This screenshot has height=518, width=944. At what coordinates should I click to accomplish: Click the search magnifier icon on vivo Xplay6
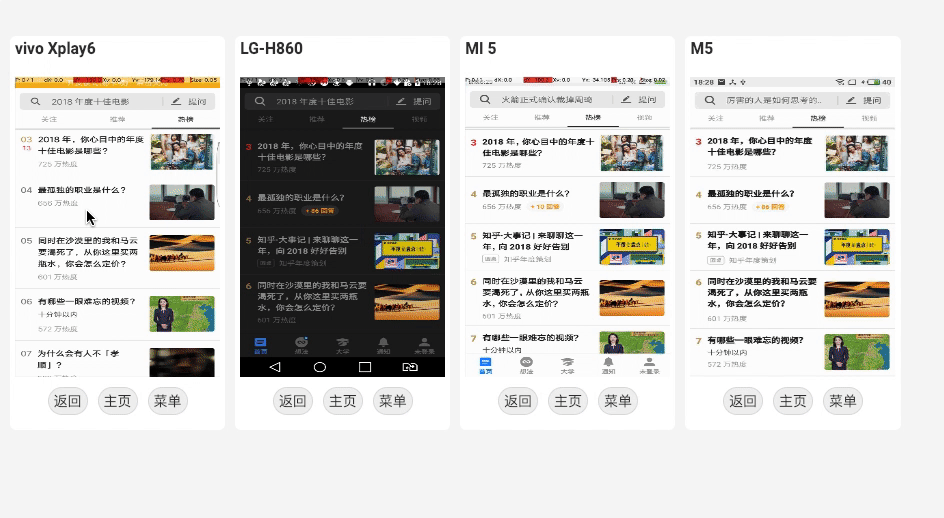point(36,101)
